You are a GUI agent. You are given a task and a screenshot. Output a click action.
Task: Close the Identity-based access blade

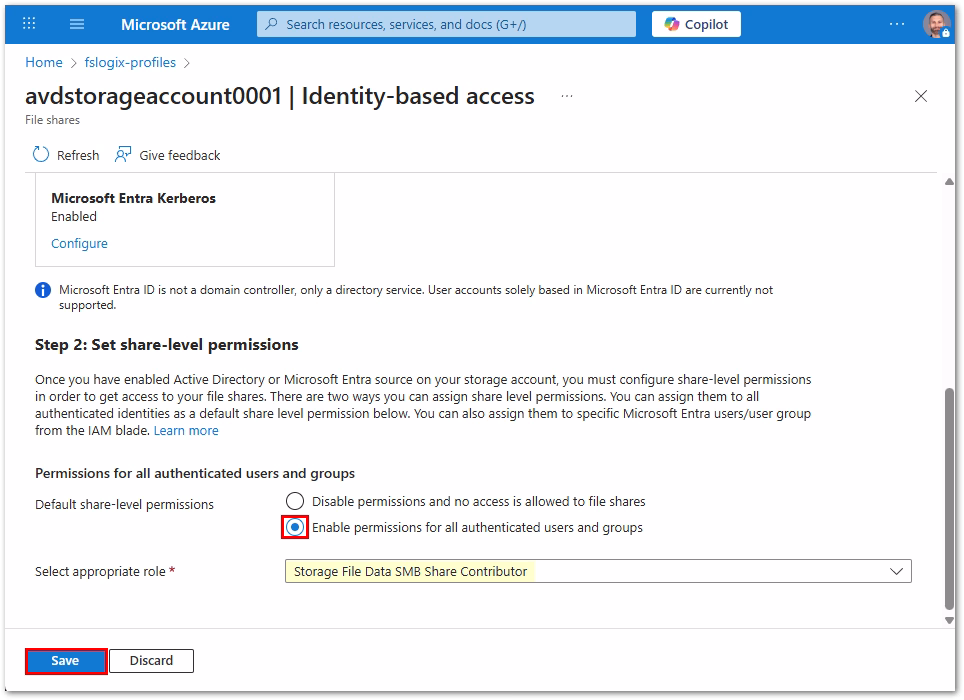tap(920, 96)
